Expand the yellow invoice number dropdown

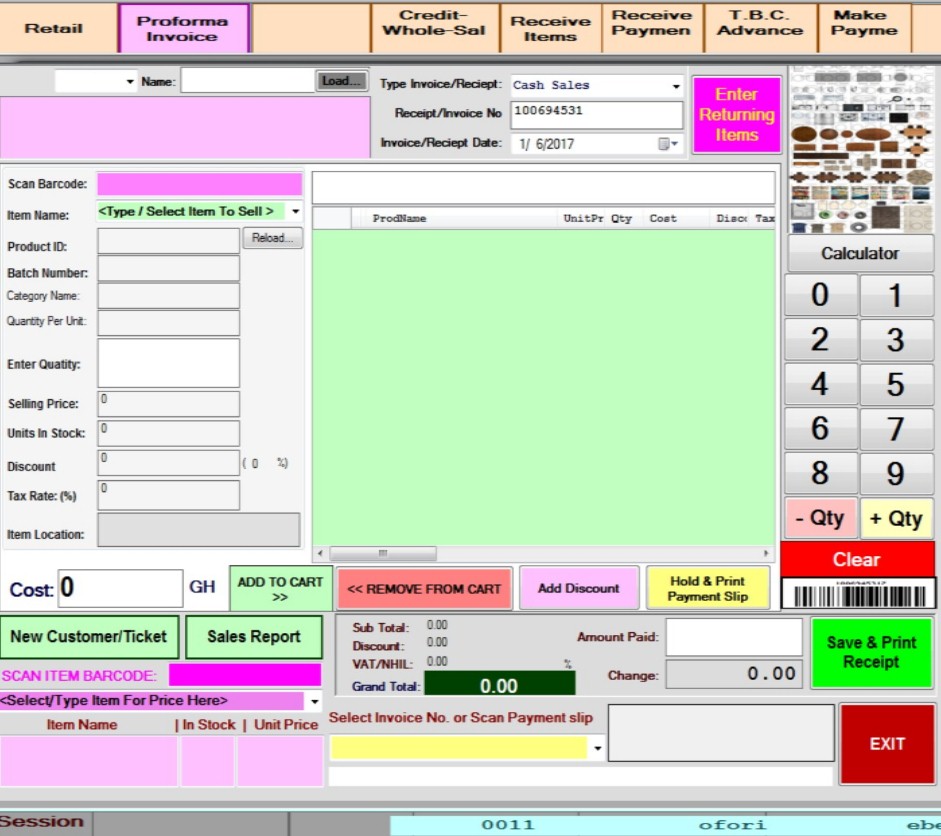point(598,748)
